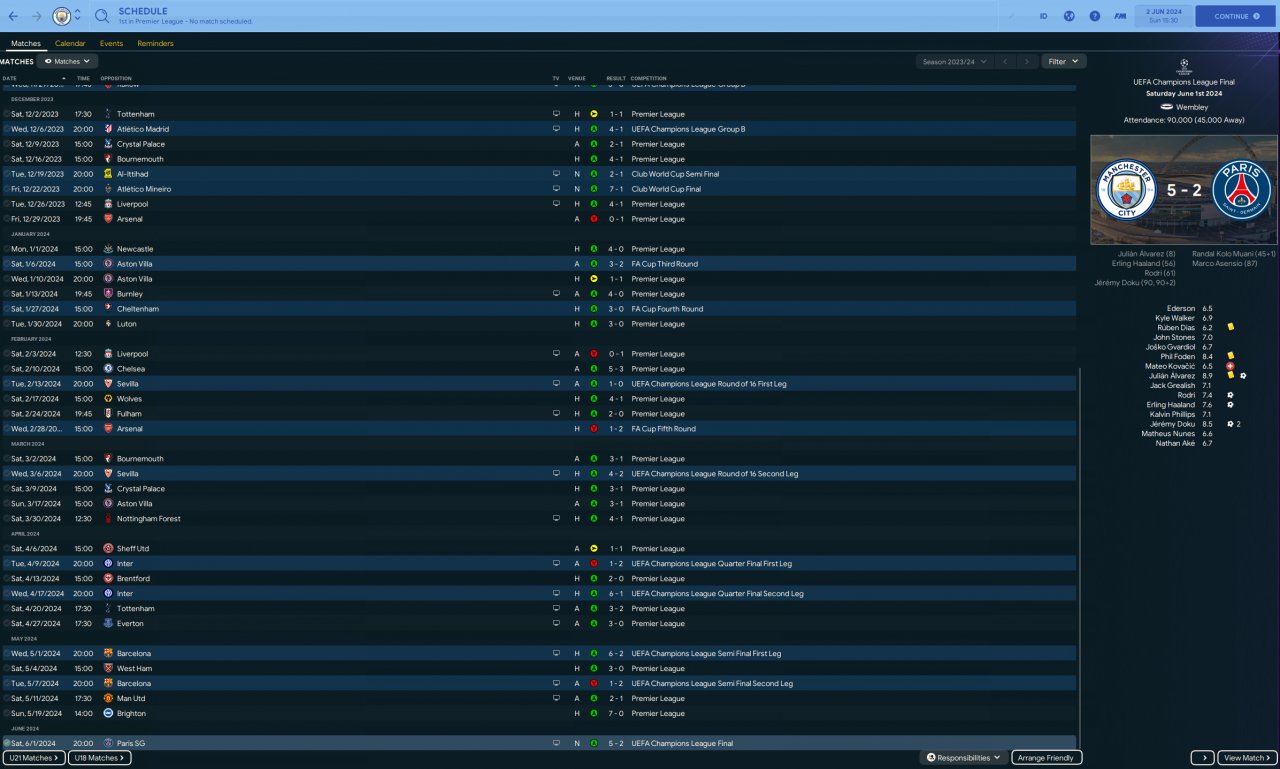The width and height of the screenshot is (1280, 769).
Task: Select Nathan Aké in the lineup ratings
Action: 1174,443
